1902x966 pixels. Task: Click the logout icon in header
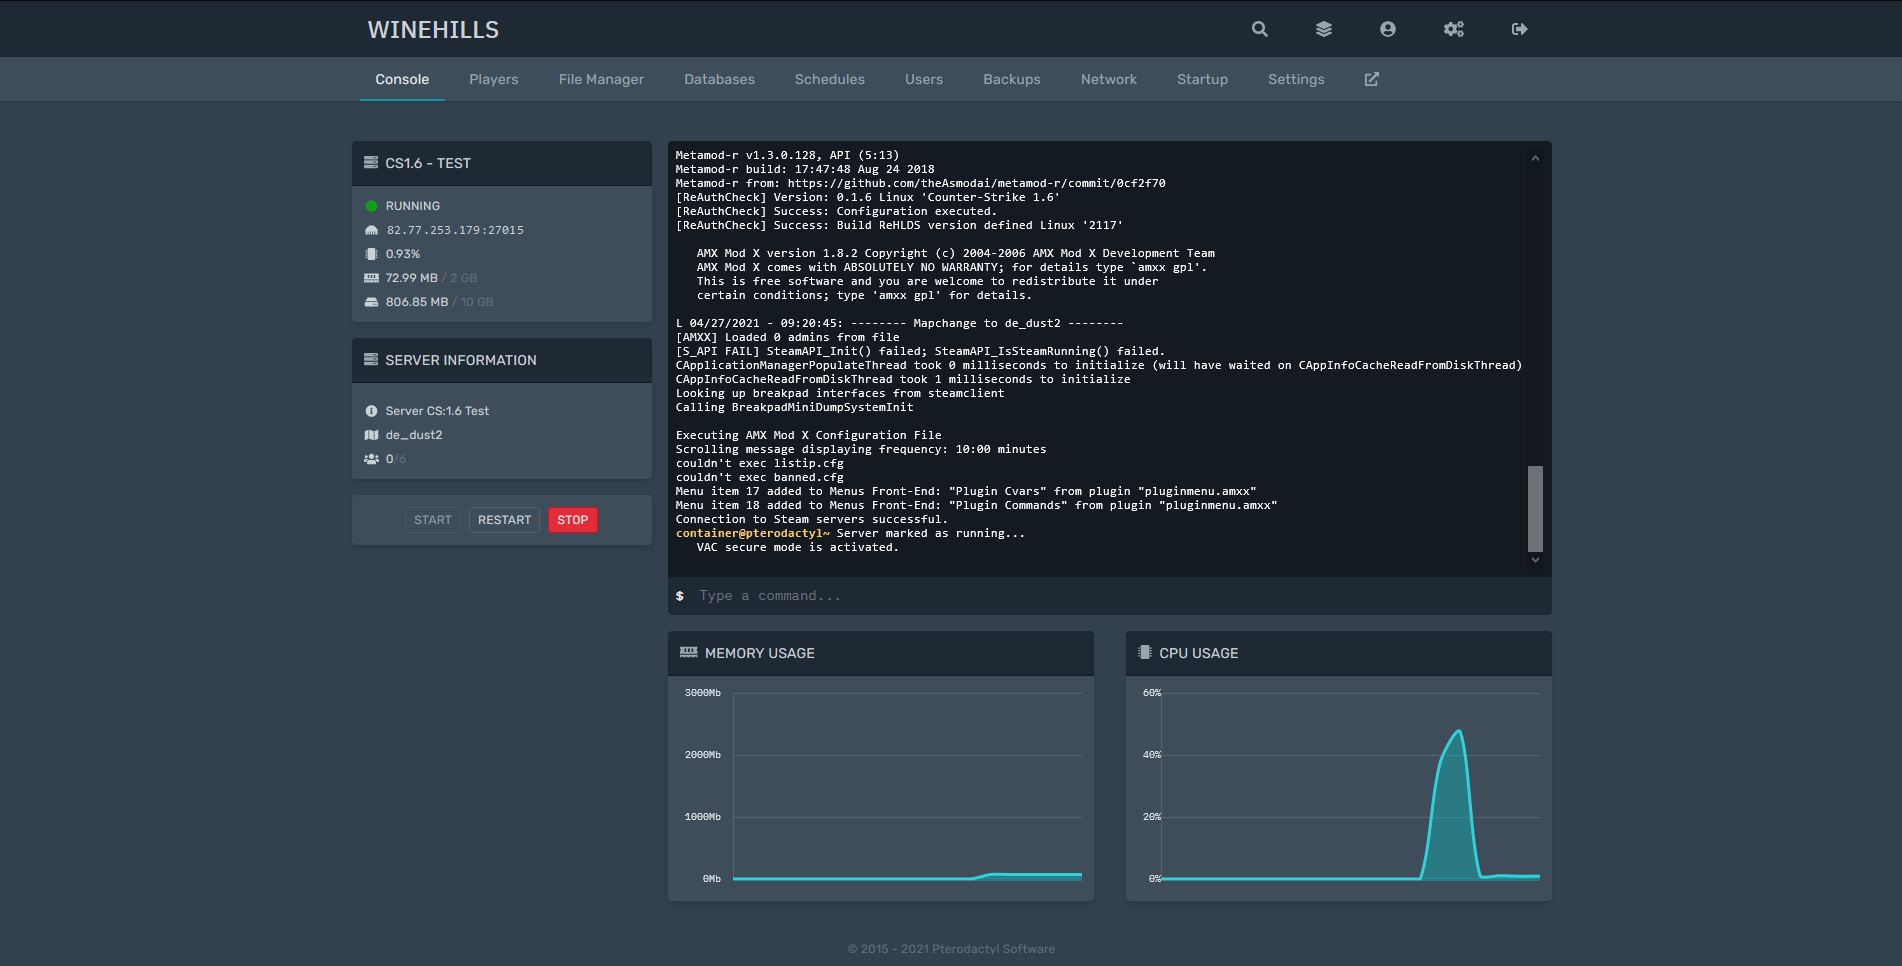point(1519,29)
